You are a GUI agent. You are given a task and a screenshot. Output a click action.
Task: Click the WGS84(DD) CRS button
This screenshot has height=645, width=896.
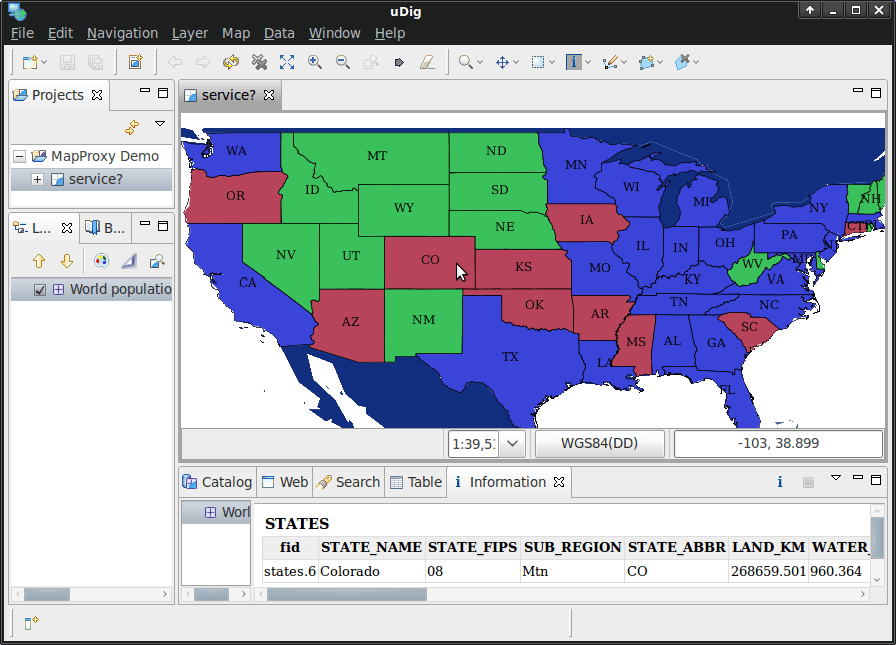point(599,443)
